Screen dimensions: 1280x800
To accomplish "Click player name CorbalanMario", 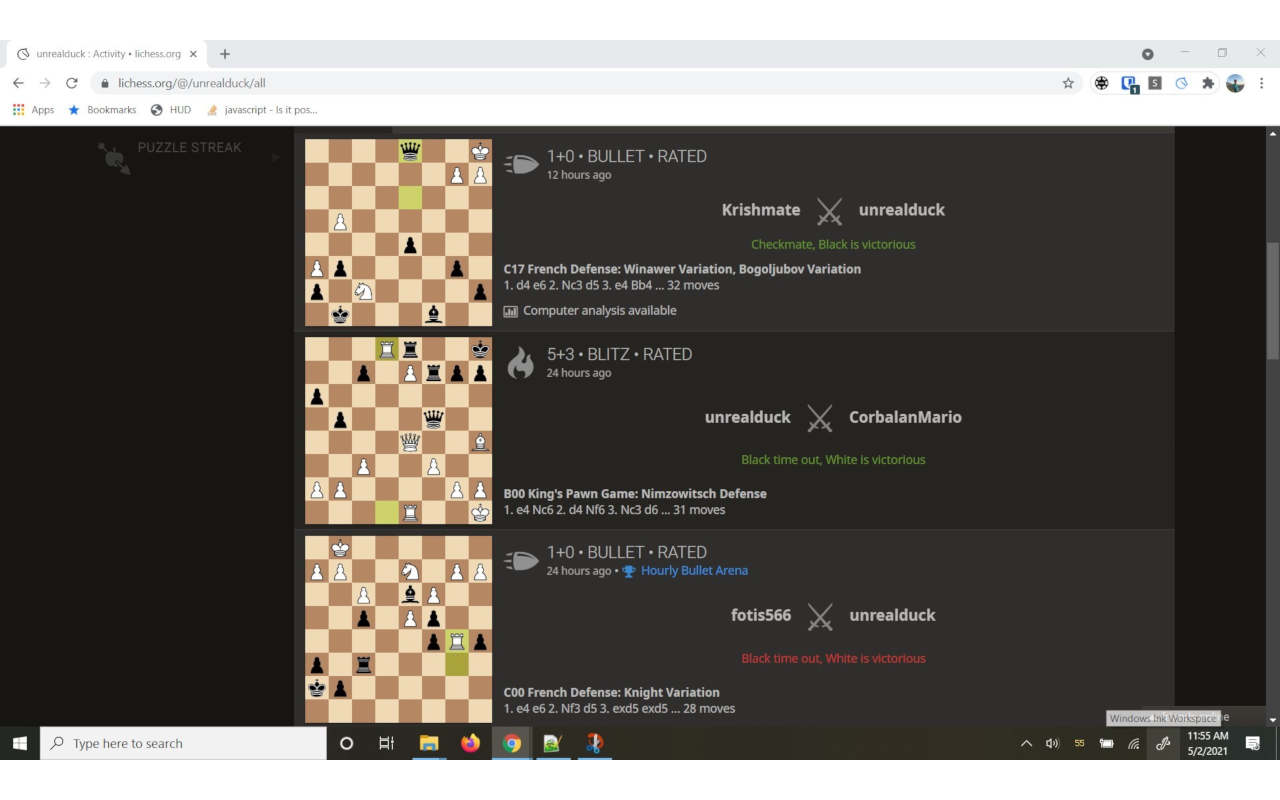I will tap(905, 417).
